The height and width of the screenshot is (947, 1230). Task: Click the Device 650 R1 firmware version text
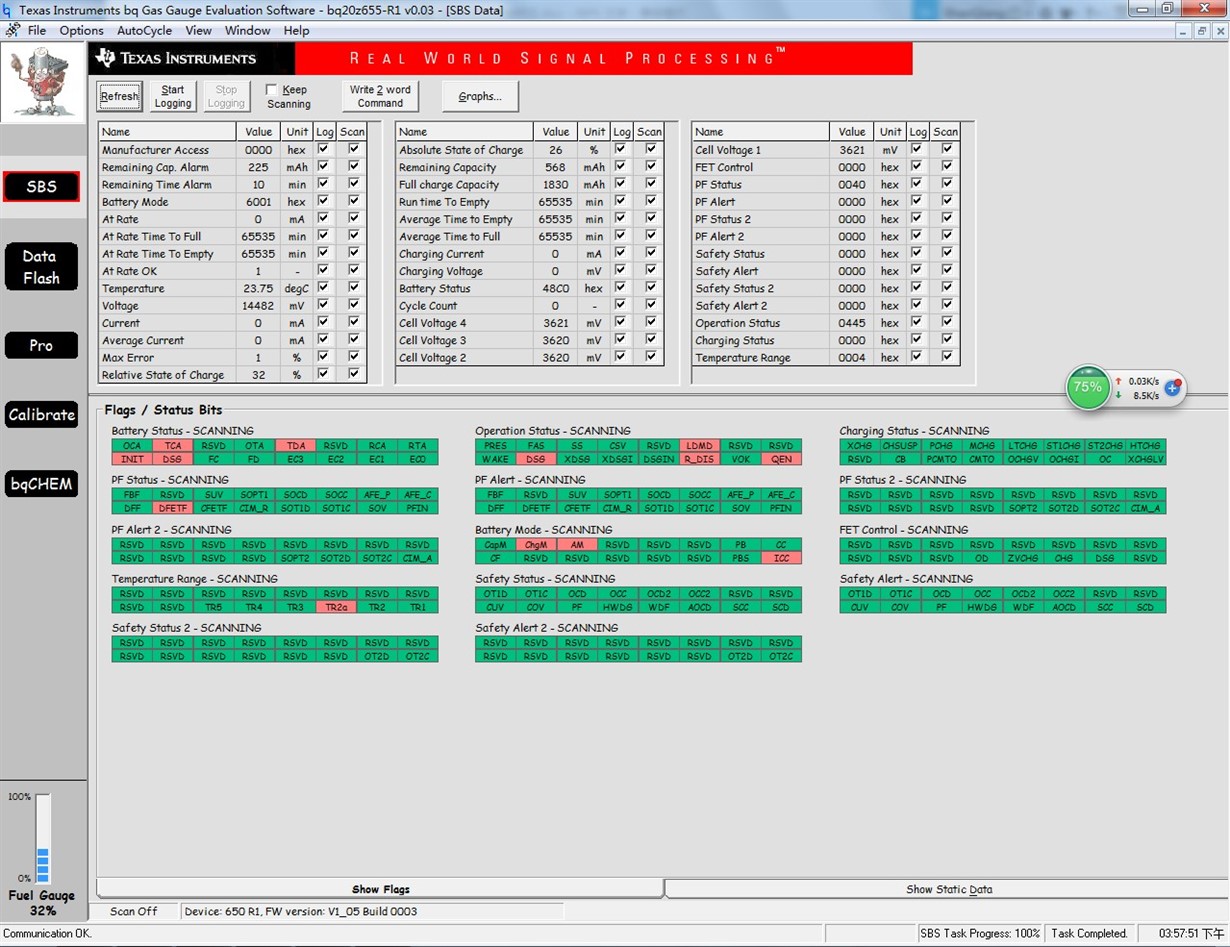coord(301,912)
